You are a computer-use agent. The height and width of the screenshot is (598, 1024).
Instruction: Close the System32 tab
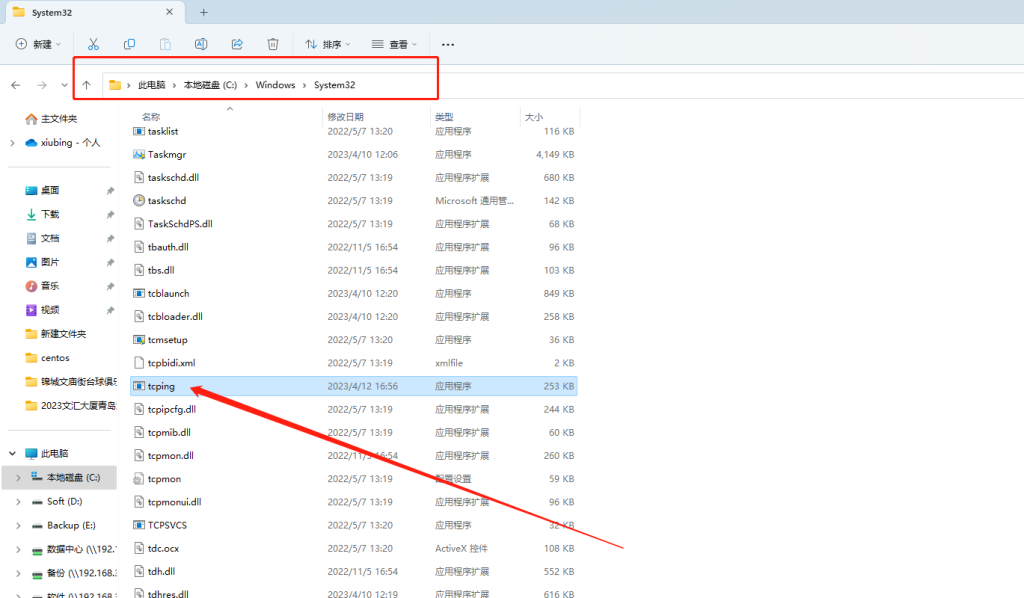point(170,12)
